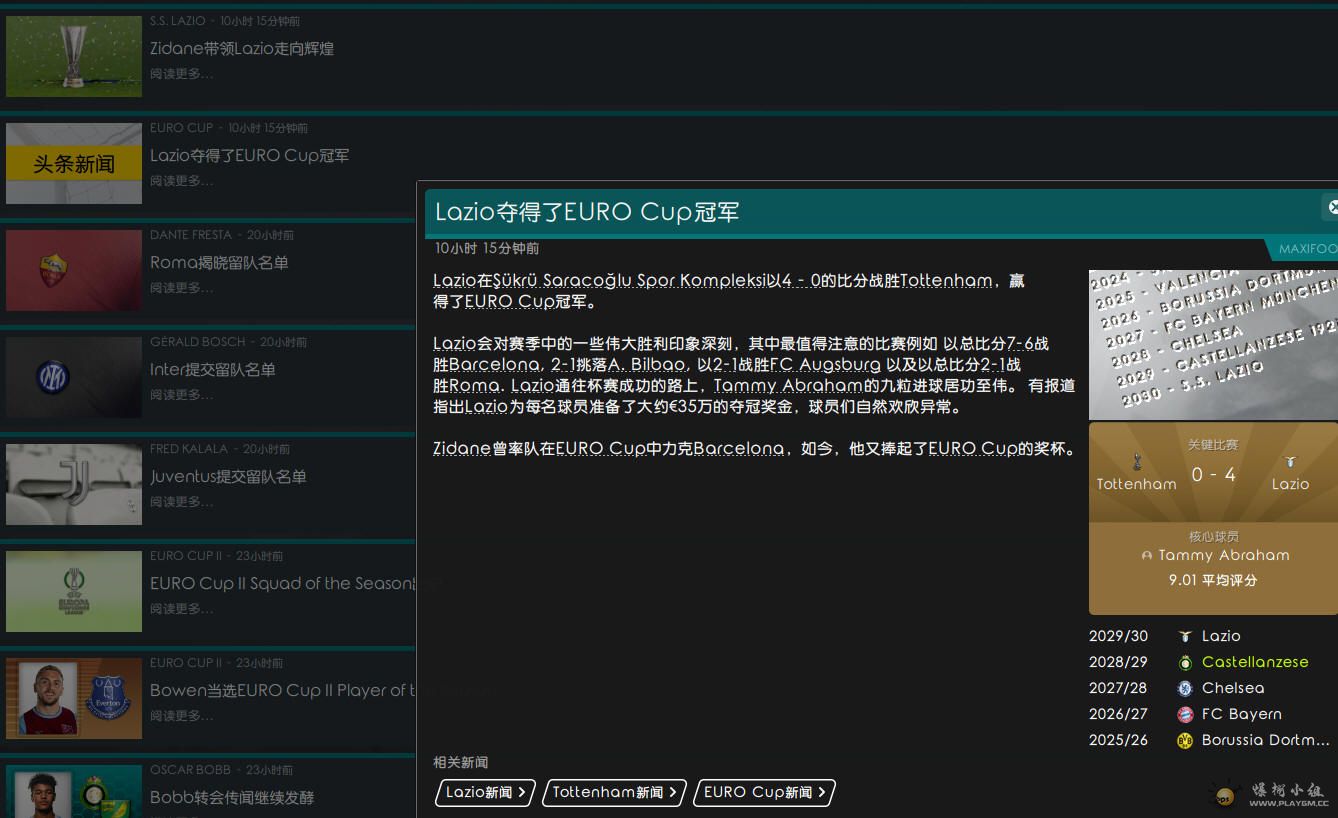Image resolution: width=1338 pixels, height=818 pixels.
Task: Open the 头条新闻 headline thumbnail
Action: tap(74, 163)
